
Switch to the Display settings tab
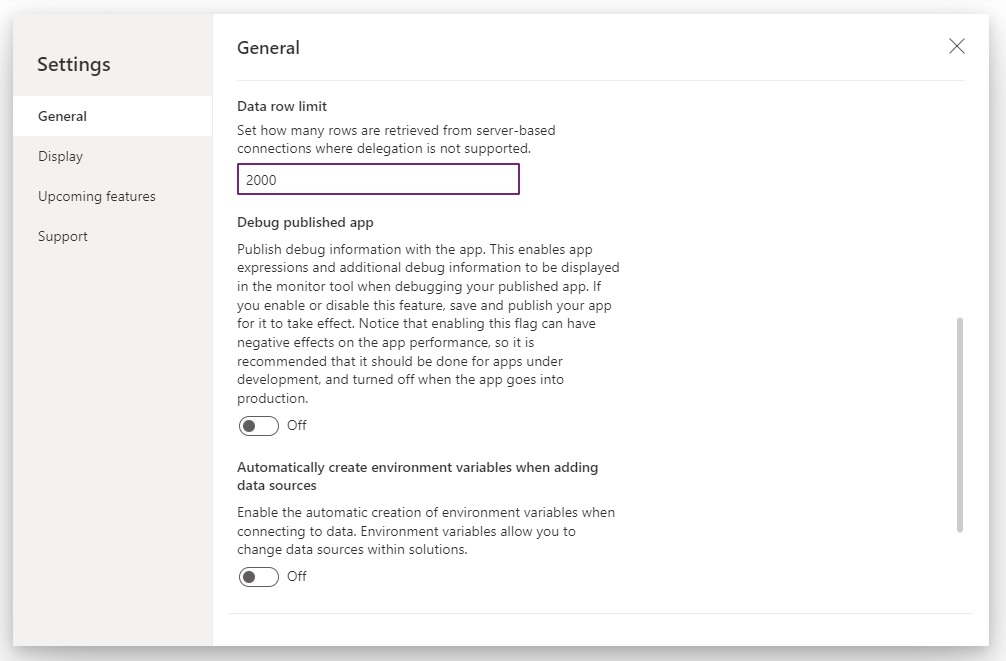(112, 156)
